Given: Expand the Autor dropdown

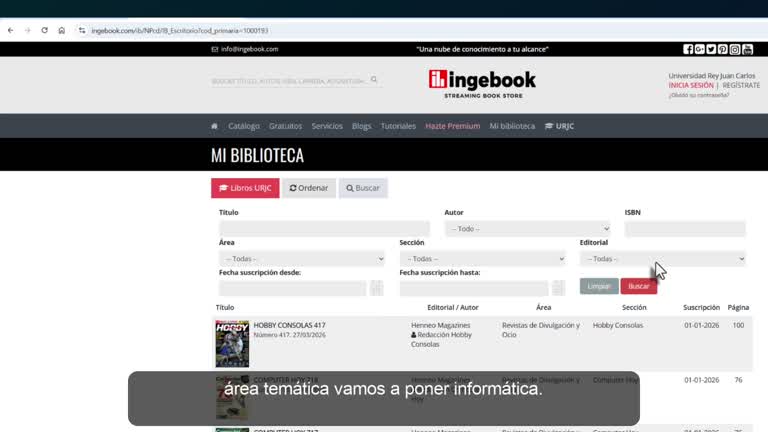Looking at the screenshot, I should click(528, 229).
